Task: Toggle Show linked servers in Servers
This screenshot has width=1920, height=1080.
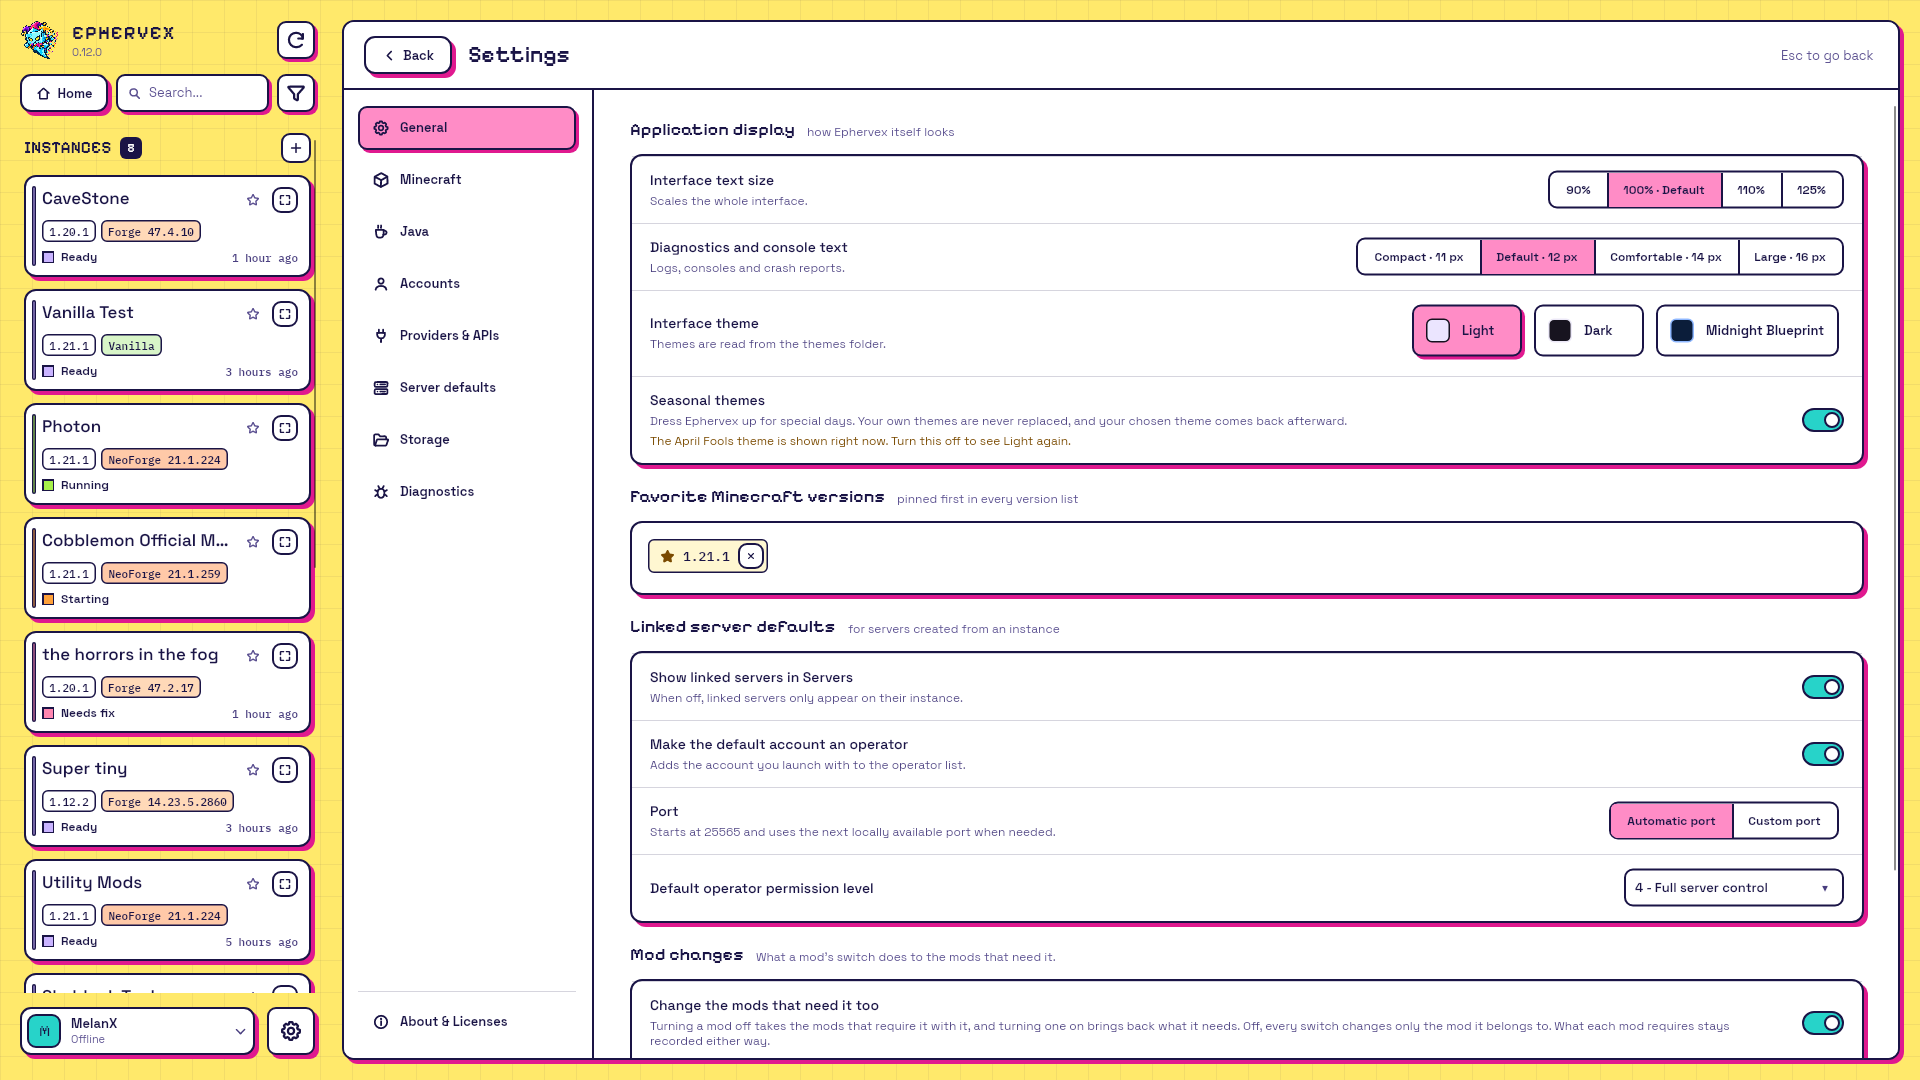Action: (x=1822, y=687)
